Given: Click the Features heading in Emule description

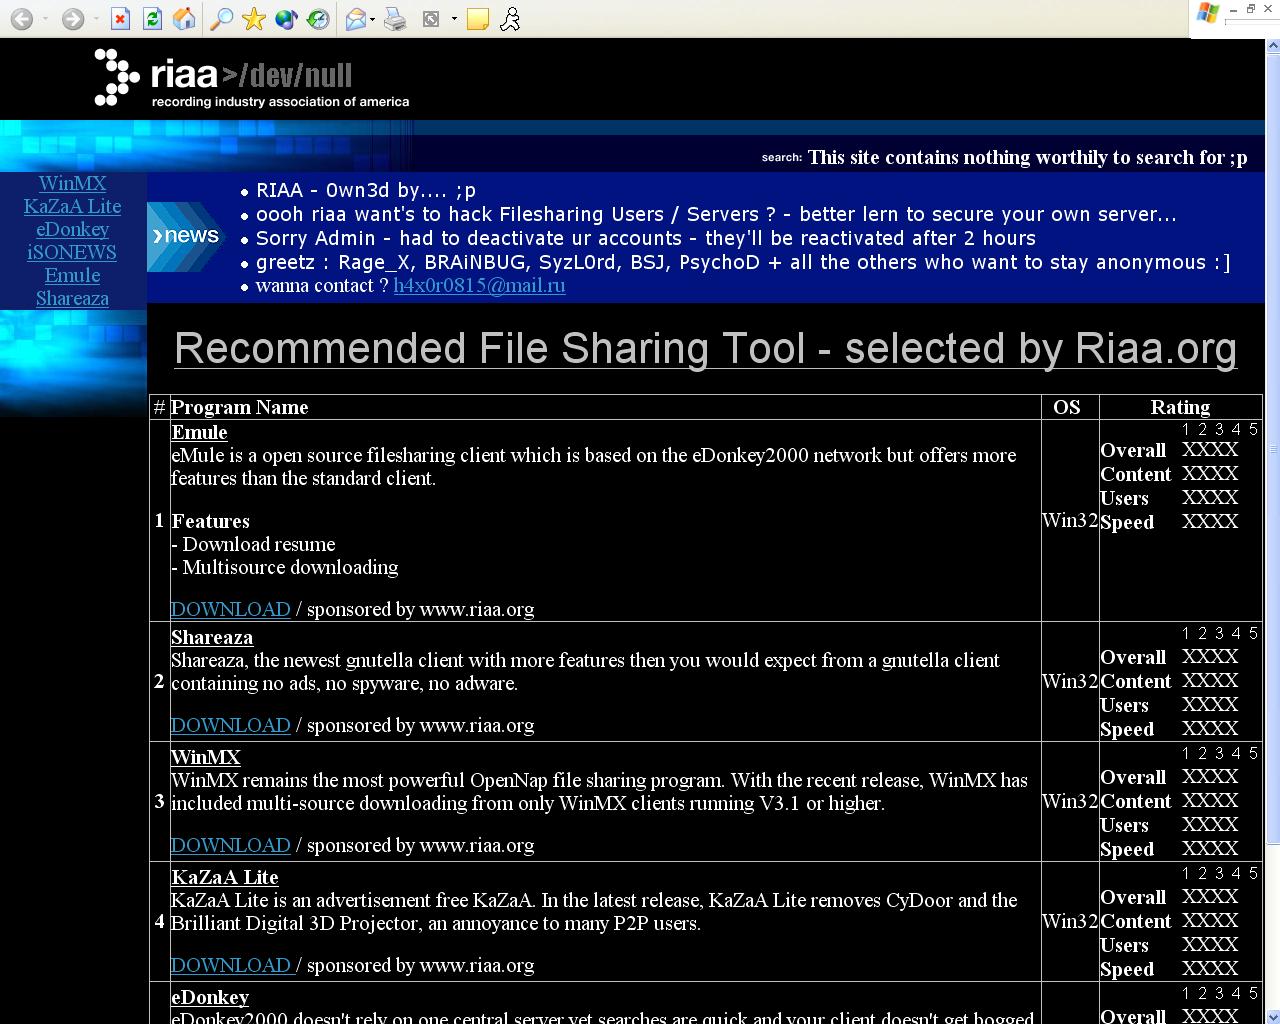Looking at the screenshot, I should click(210, 521).
